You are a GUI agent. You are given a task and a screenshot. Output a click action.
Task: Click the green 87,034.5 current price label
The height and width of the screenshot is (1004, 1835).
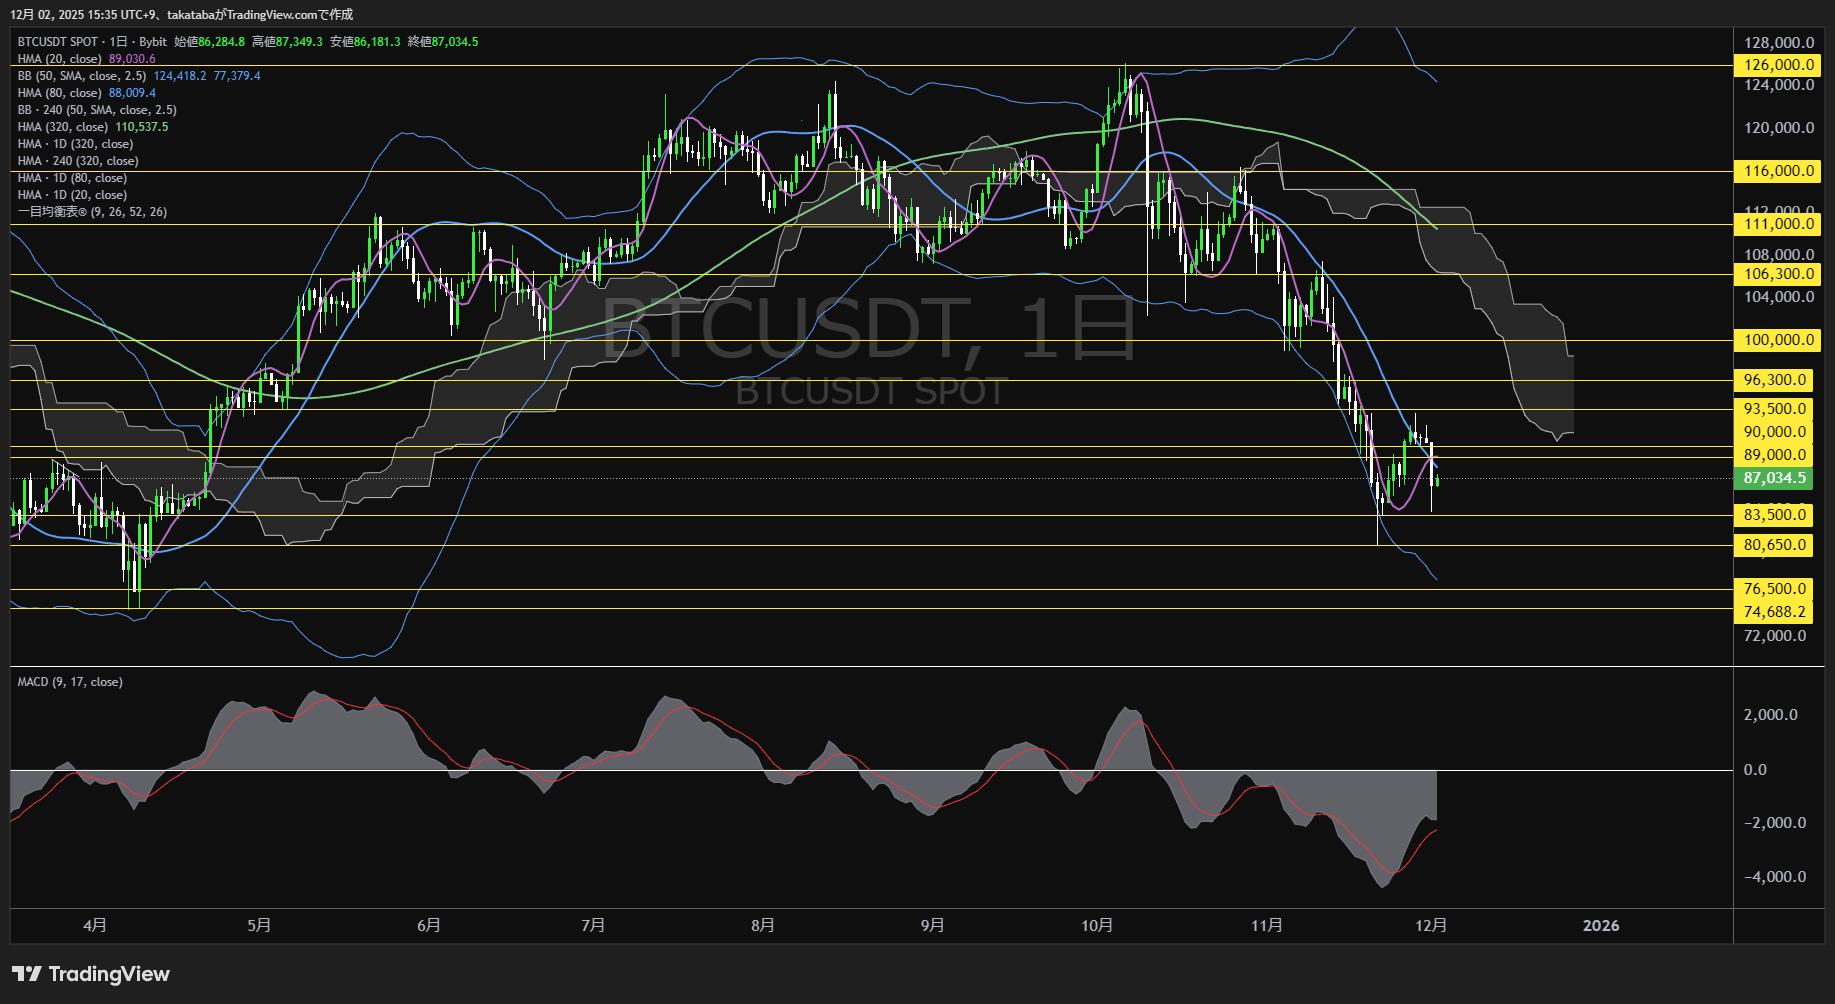[1775, 478]
